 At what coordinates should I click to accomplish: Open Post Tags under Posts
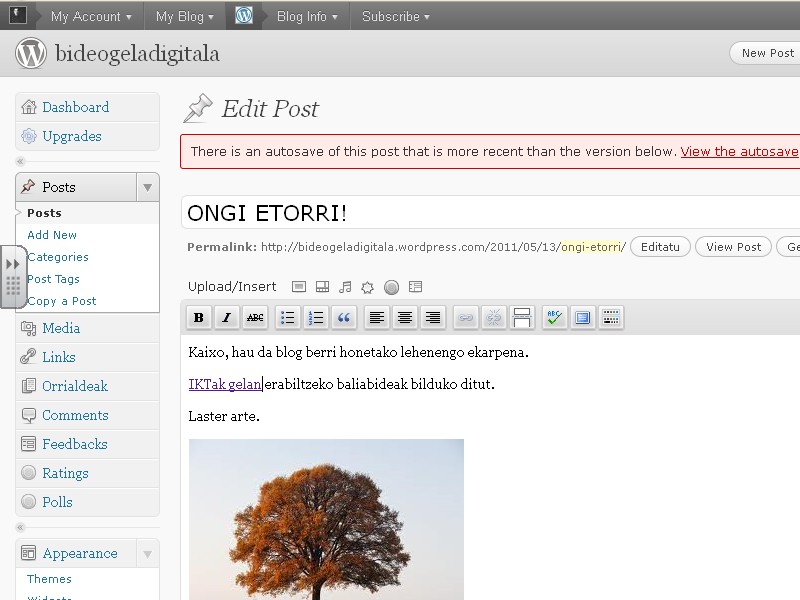point(53,279)
